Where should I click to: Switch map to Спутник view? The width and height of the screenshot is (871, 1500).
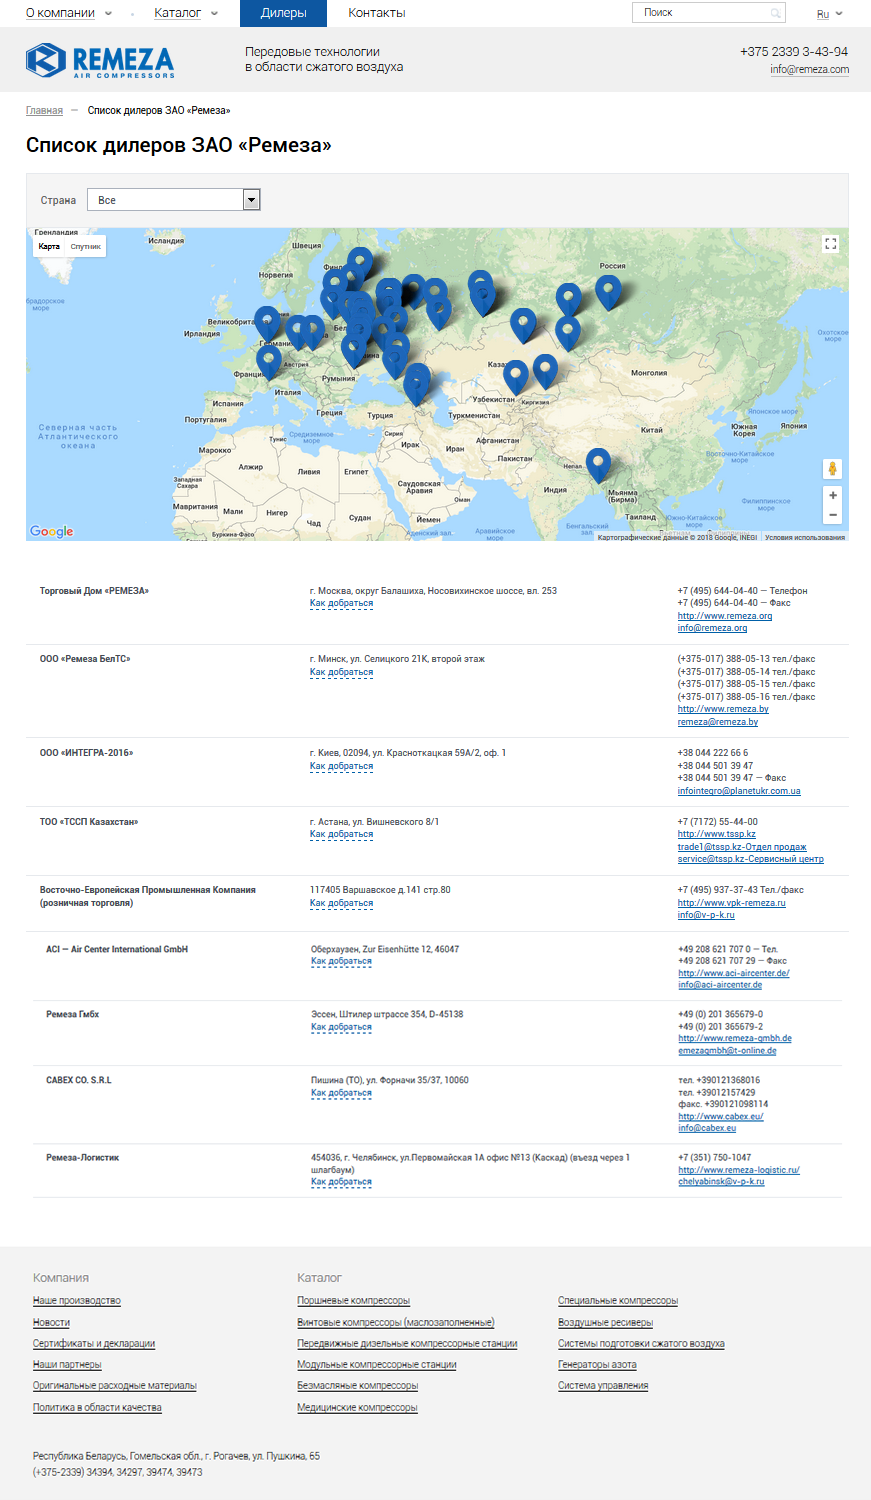(x=86, y=246)
